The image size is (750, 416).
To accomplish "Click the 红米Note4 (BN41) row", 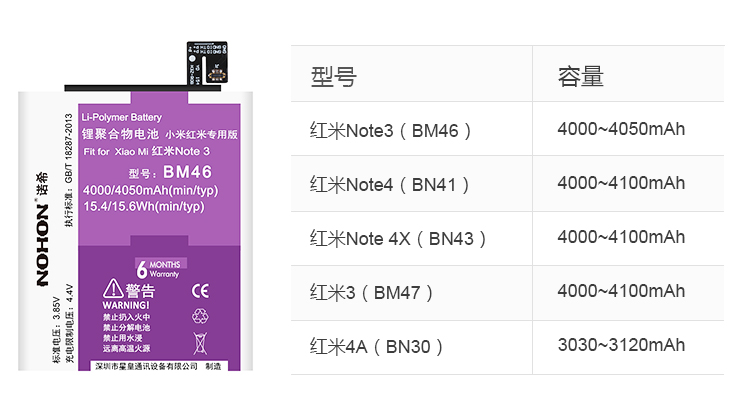I will pyautogui.click(x=390, y=184).
